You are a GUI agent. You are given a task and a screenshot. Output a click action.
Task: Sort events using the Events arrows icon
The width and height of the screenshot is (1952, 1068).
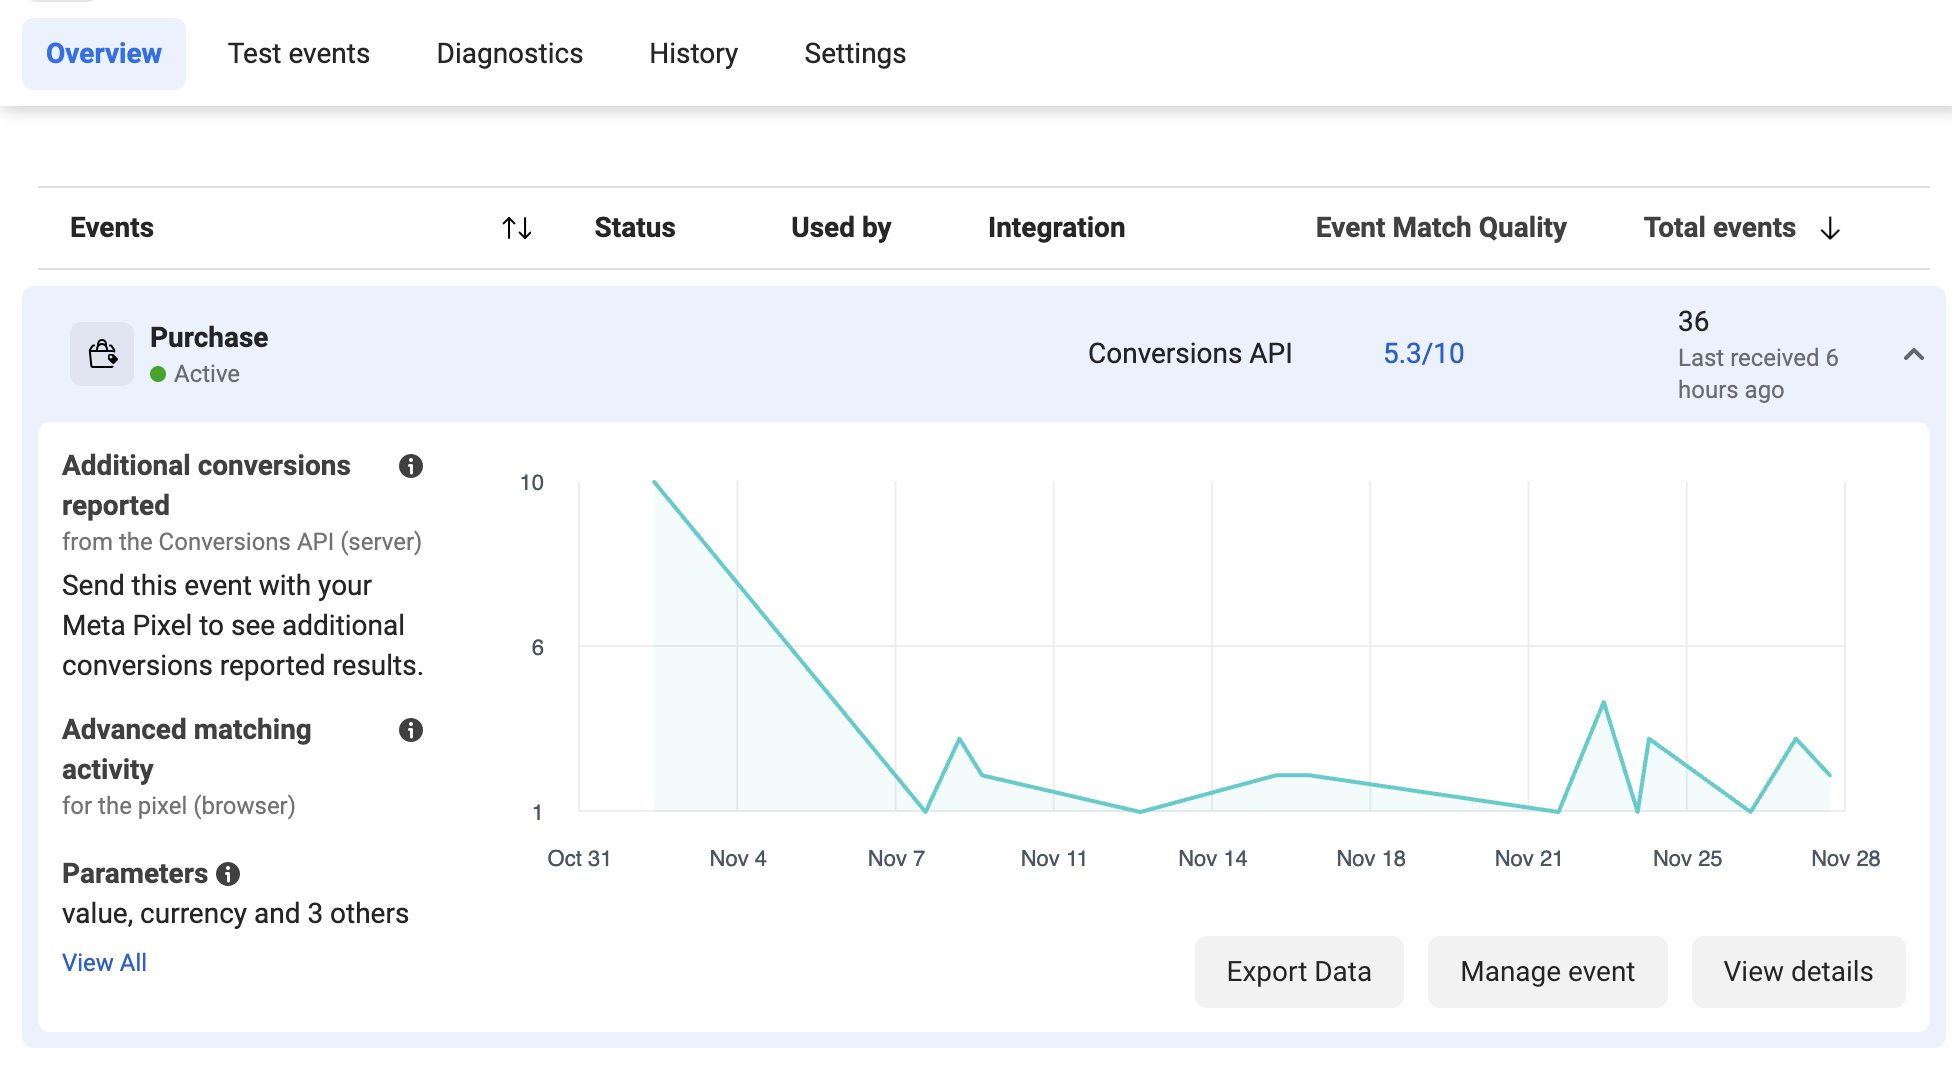pyautogui.click(x=516, y=228)
